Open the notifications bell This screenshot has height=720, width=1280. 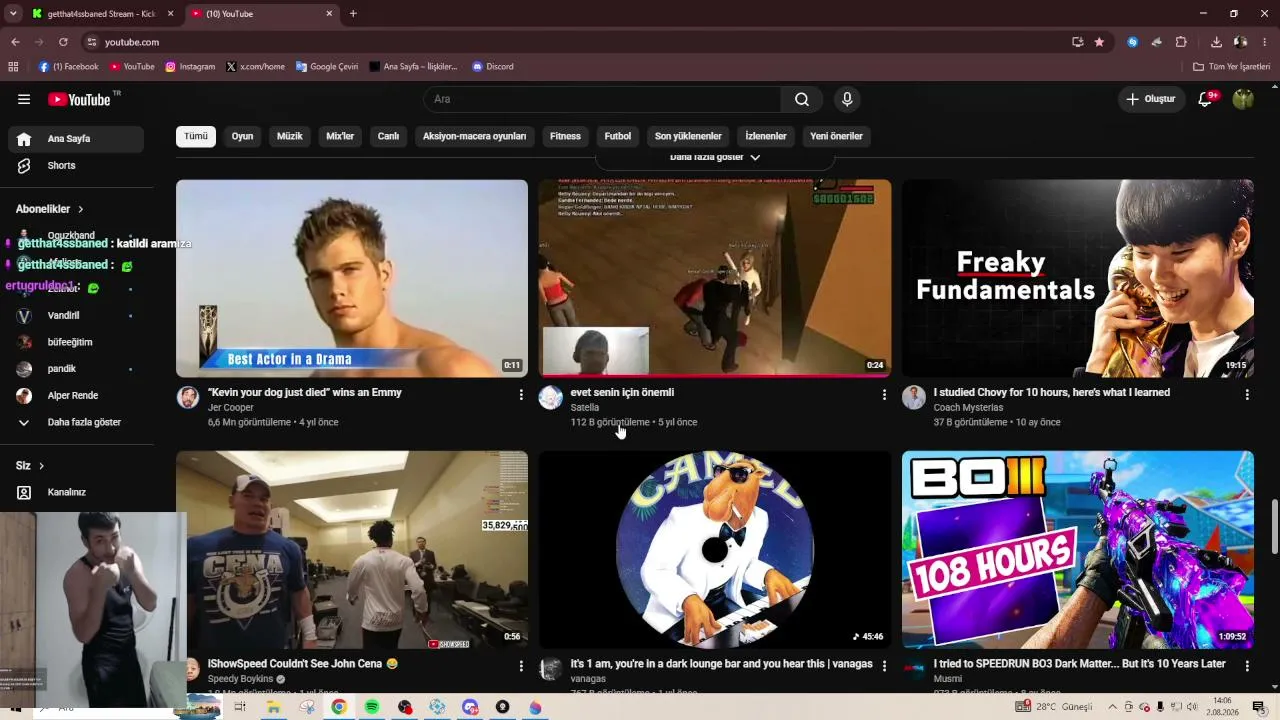[1206, 99]
